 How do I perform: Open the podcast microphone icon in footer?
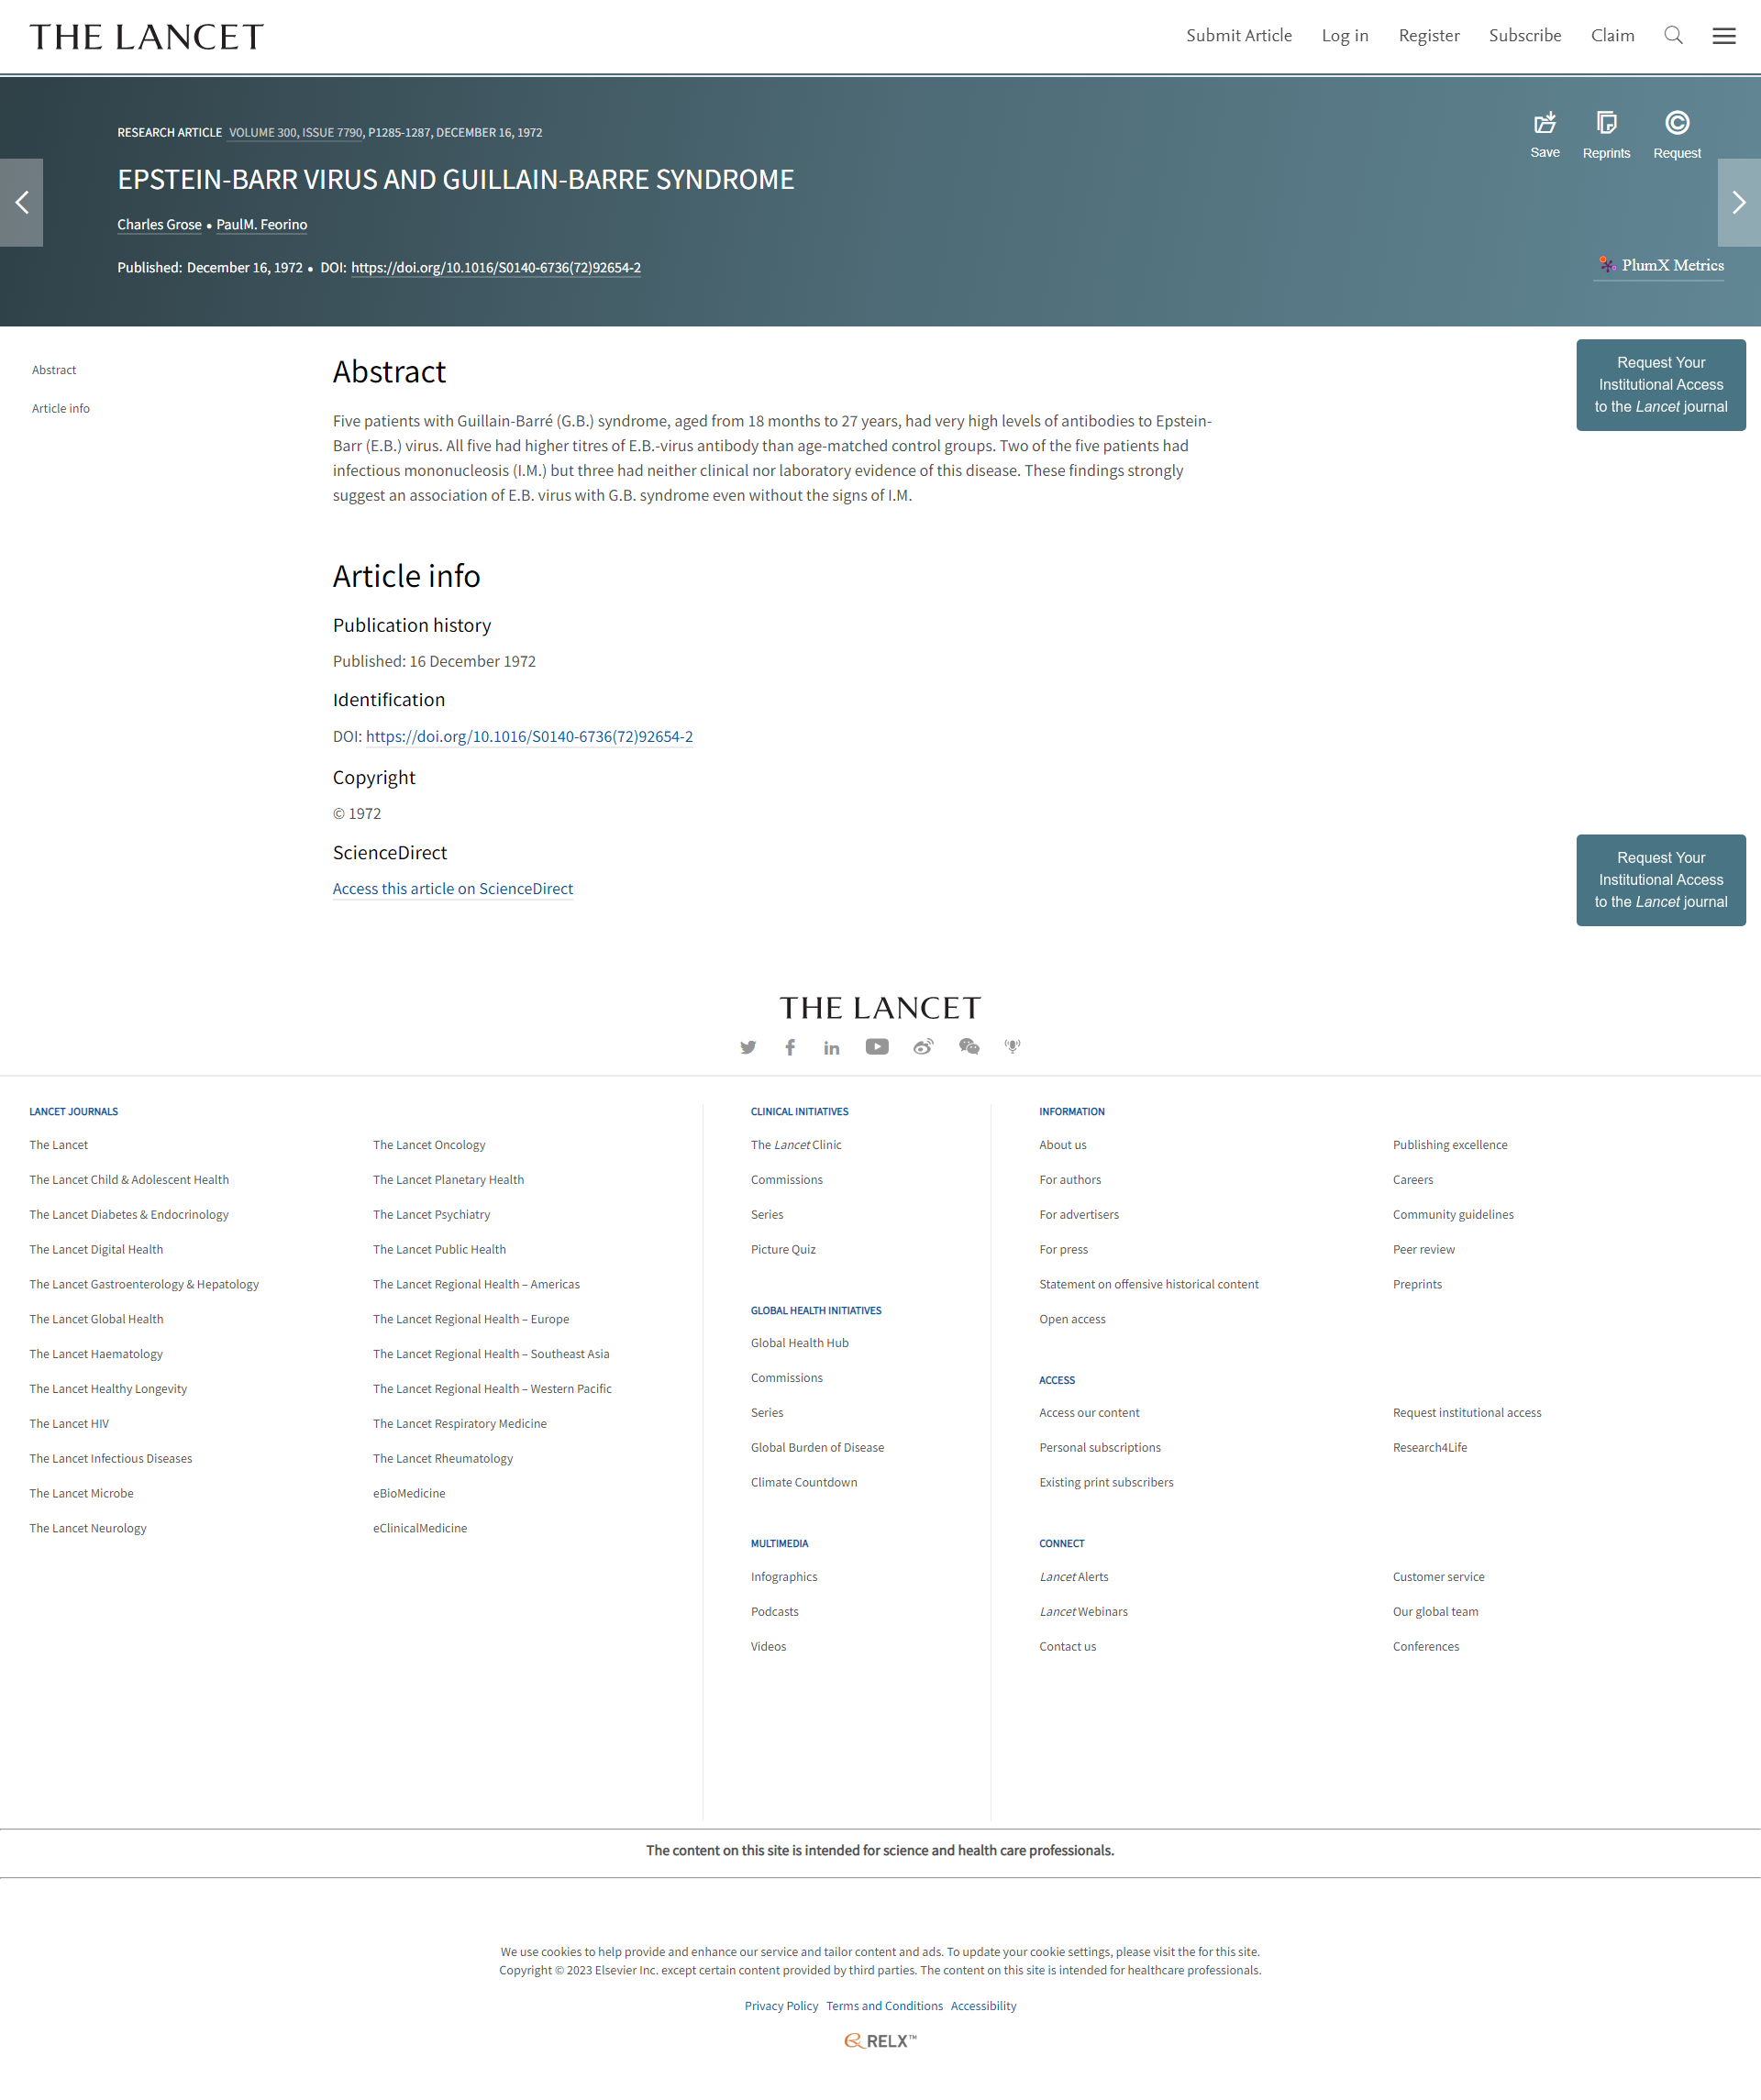(x=1012, y=1046)
